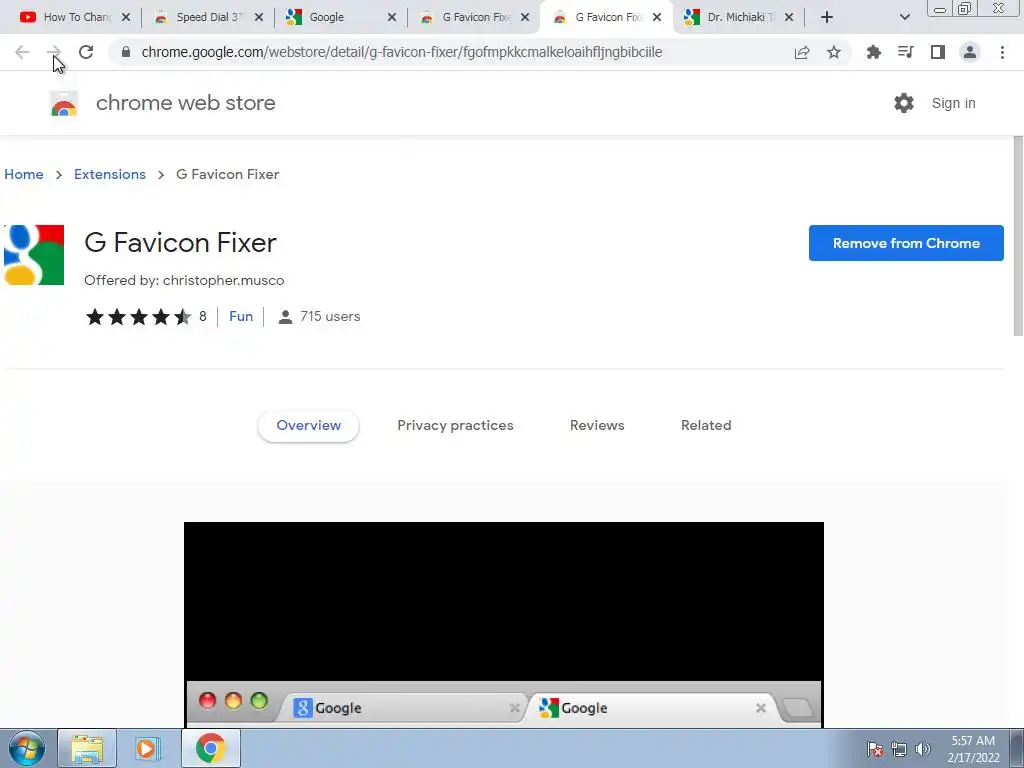Reload the current page
Screen dimensions: 1024x768
click(86, 52)
